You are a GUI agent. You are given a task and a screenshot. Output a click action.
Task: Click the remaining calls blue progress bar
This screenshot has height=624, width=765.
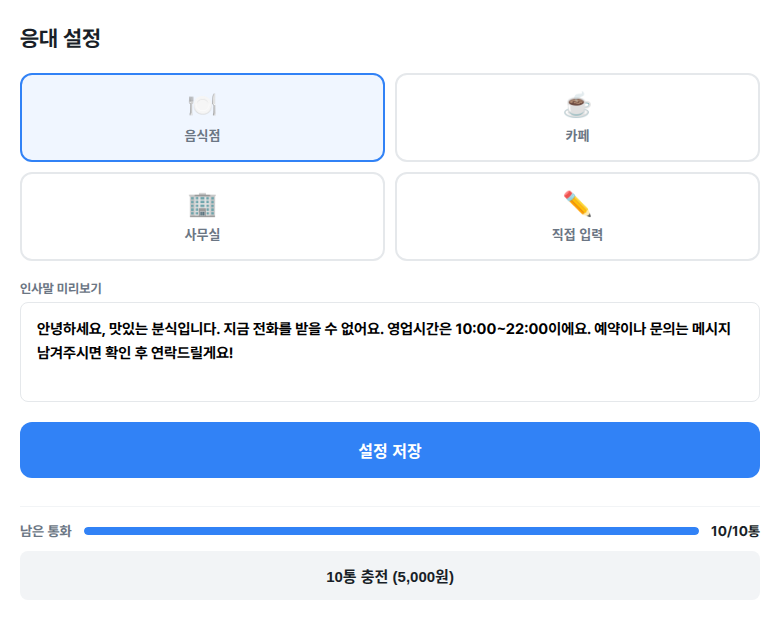[x=390, y=531]
